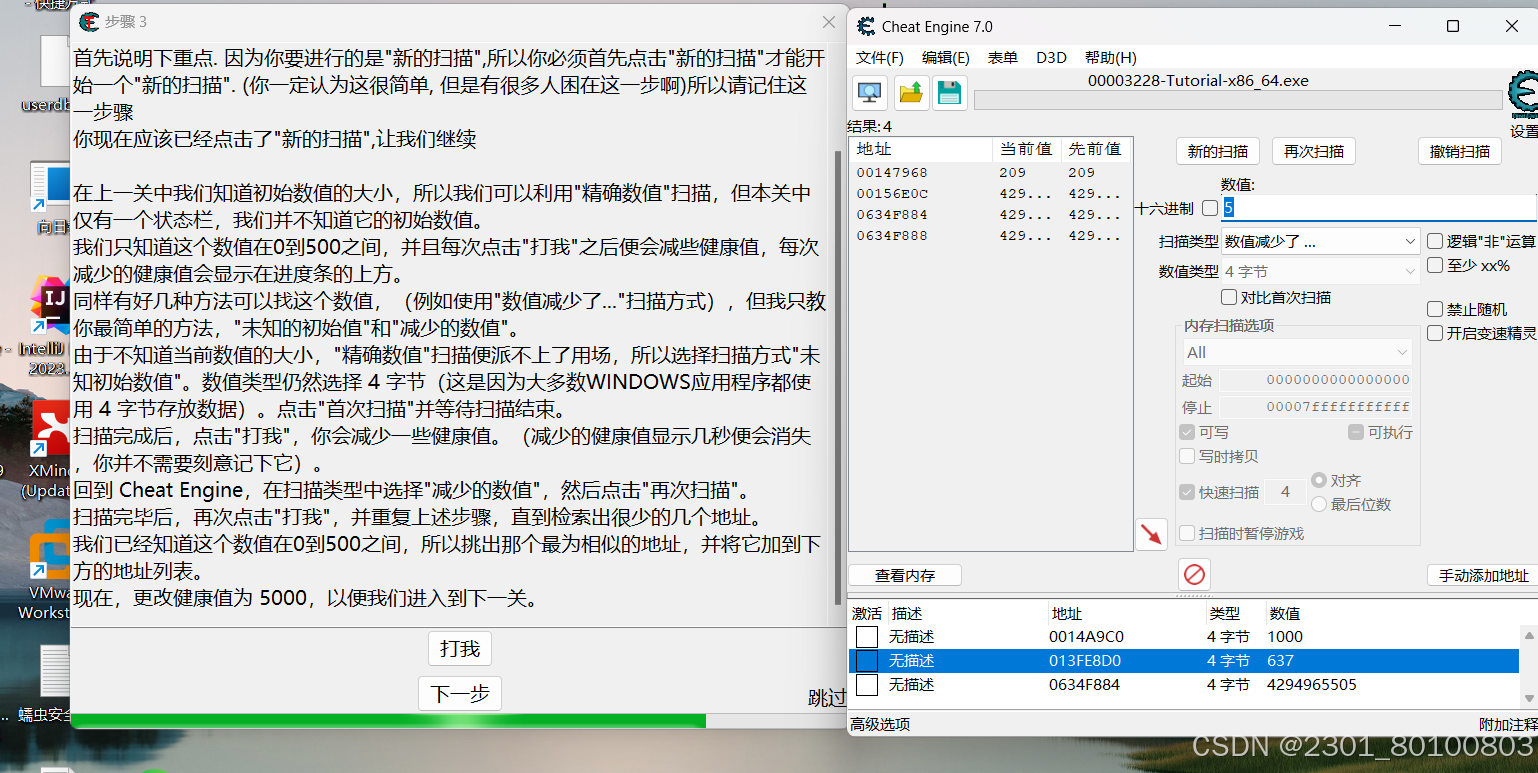This screenshot has width=1538, height=773.
Task: Enable the 至少 xx% checkbox
Action: [x=1435, y=265]
